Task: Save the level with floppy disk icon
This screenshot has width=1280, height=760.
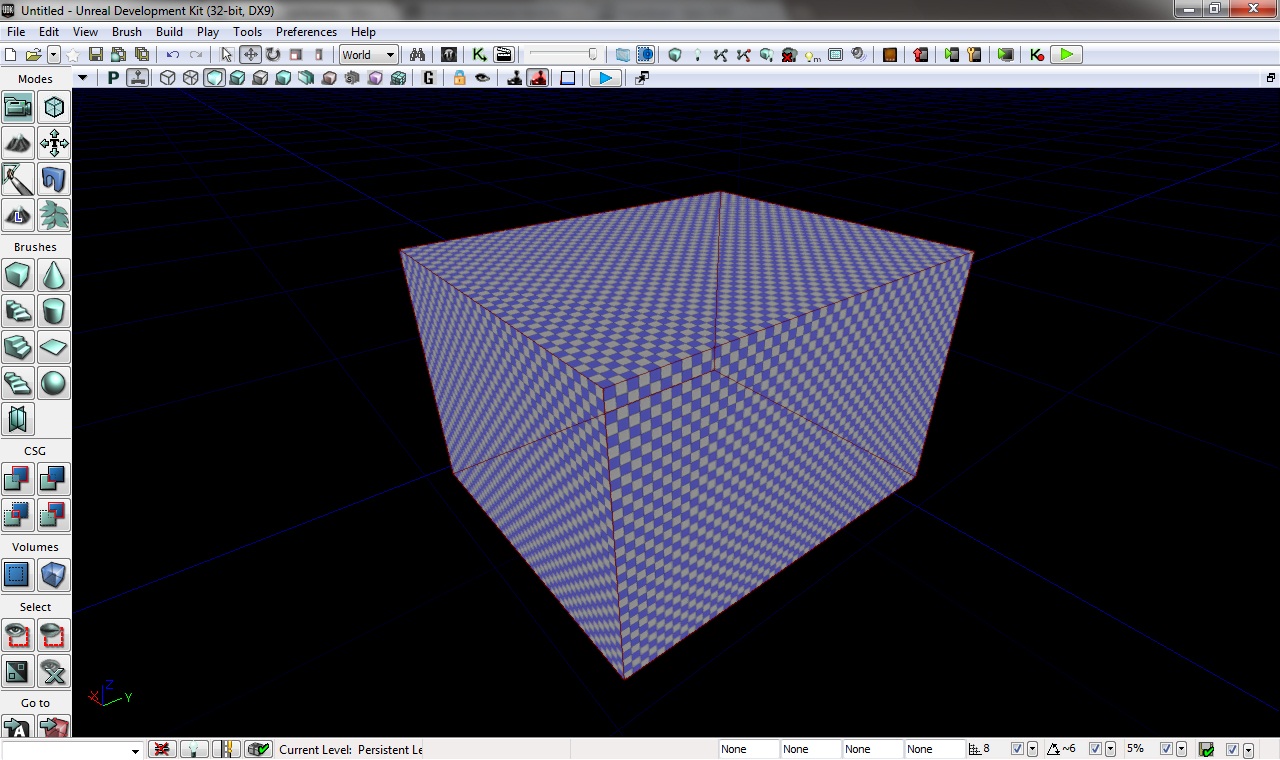Action: click(96, 55)
